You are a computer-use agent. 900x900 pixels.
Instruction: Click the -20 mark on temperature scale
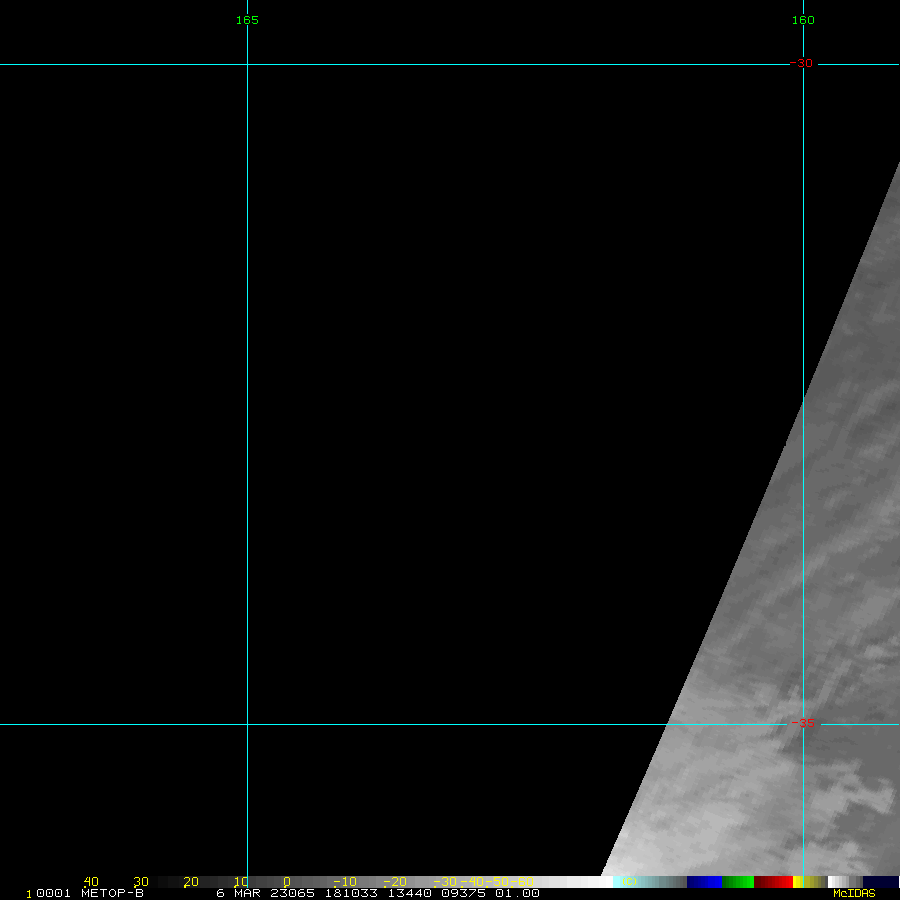pos(394,882)
